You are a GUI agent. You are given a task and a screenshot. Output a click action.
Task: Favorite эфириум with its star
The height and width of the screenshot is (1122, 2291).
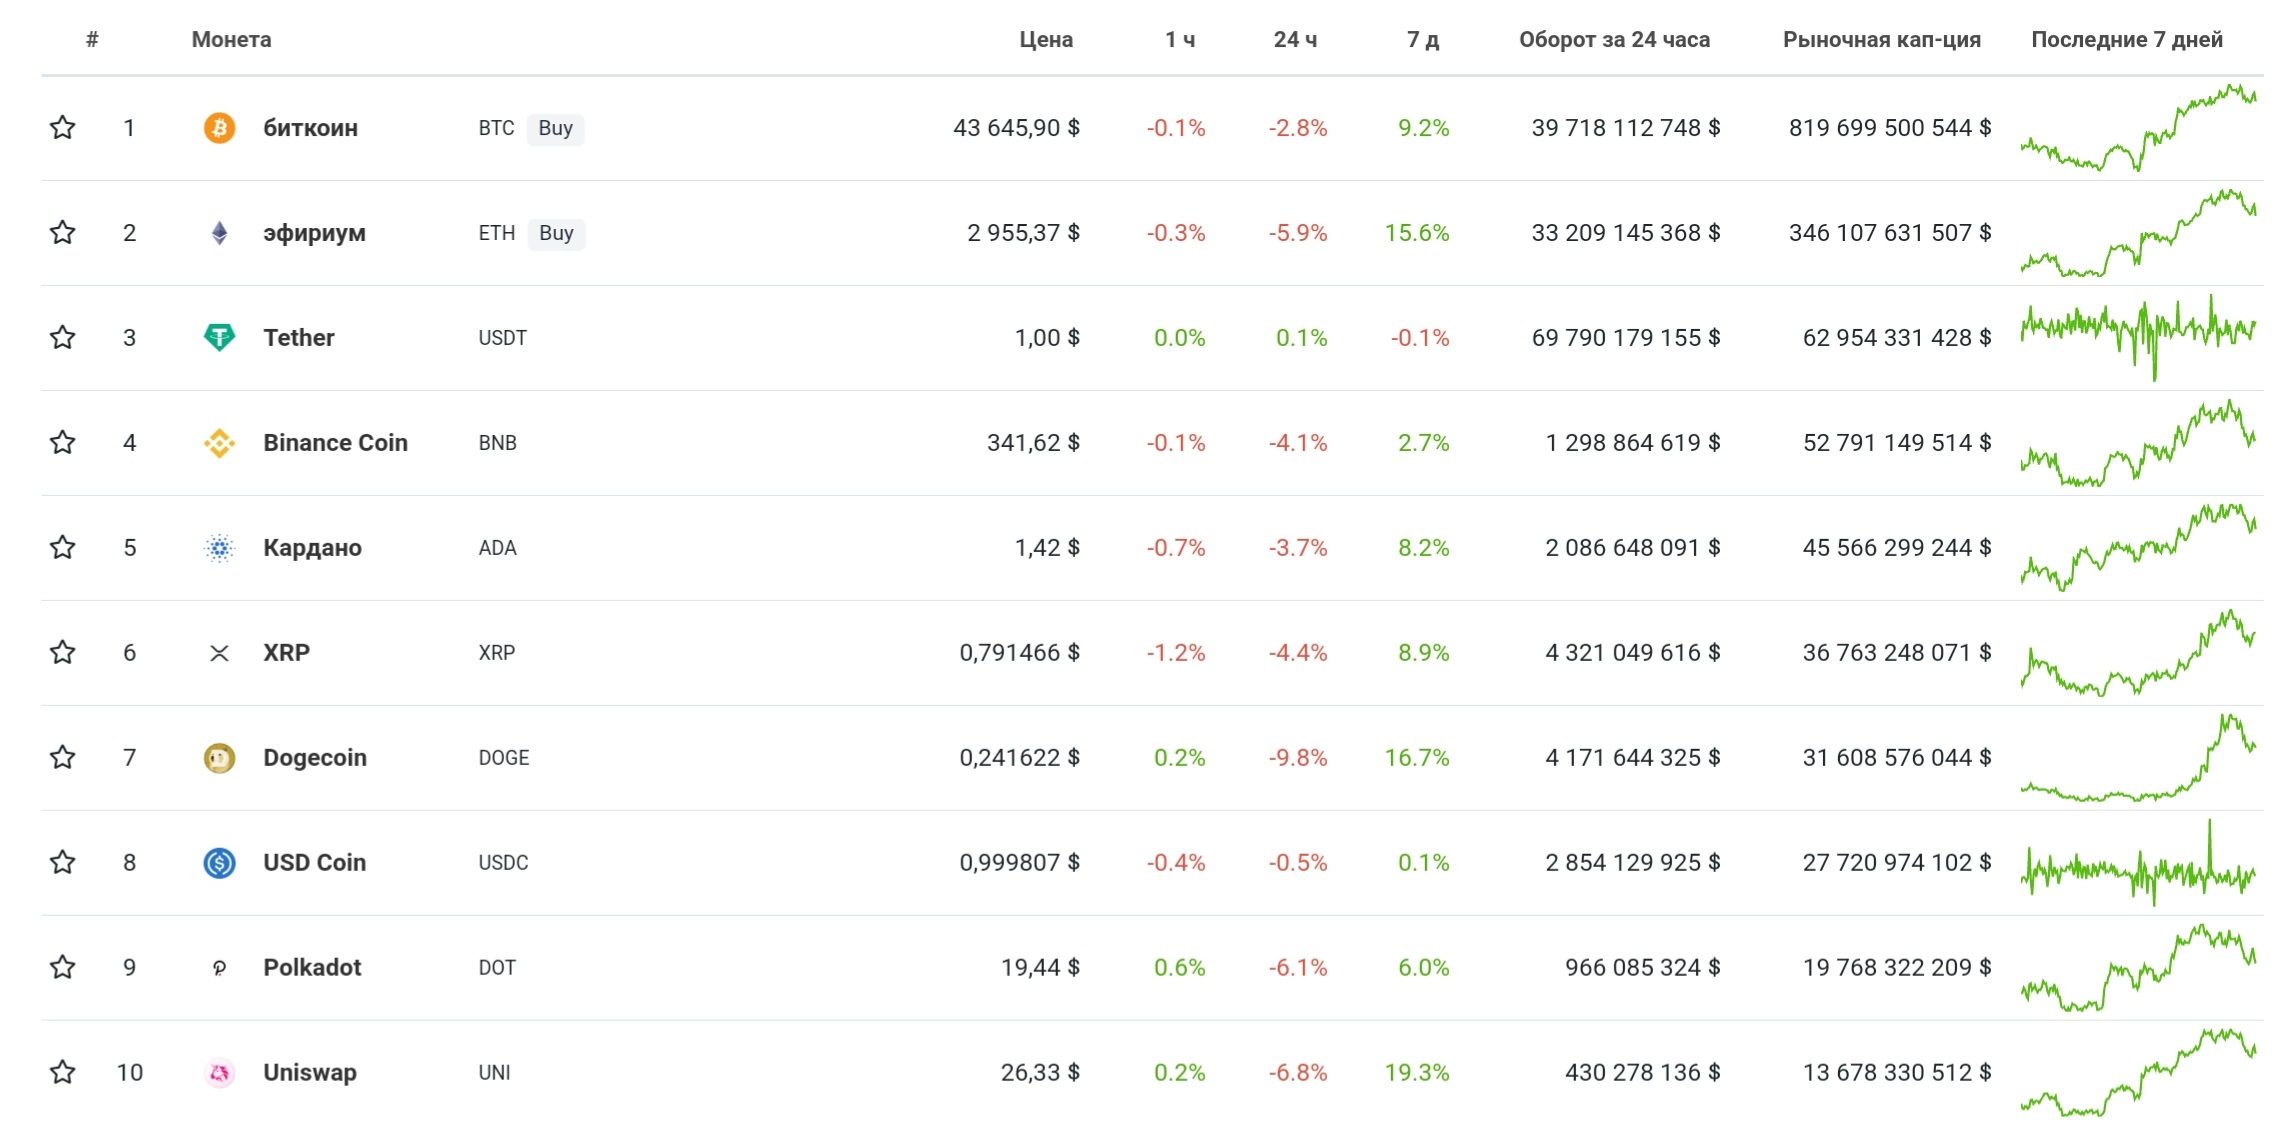click(62, 232)
